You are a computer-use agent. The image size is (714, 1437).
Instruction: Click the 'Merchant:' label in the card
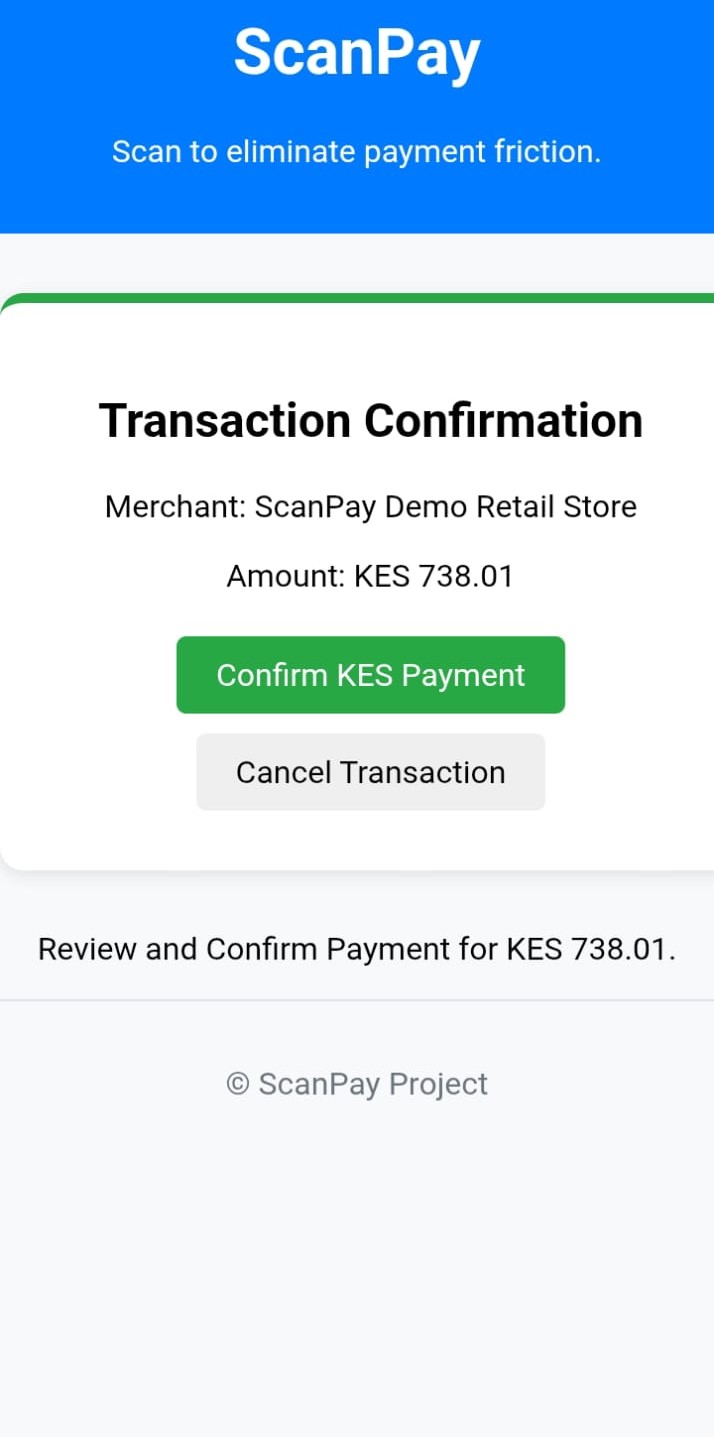[x=175, y=507]
